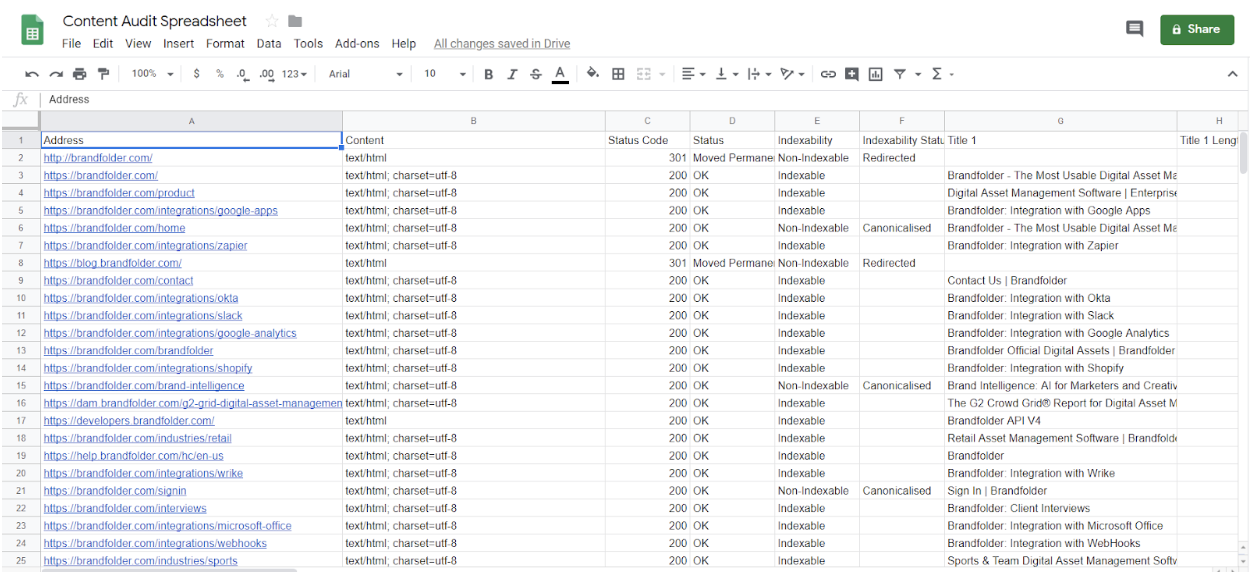Star the Content Audit Spreadsheet
The image size is (1256, 582).
tap(272, 21)
